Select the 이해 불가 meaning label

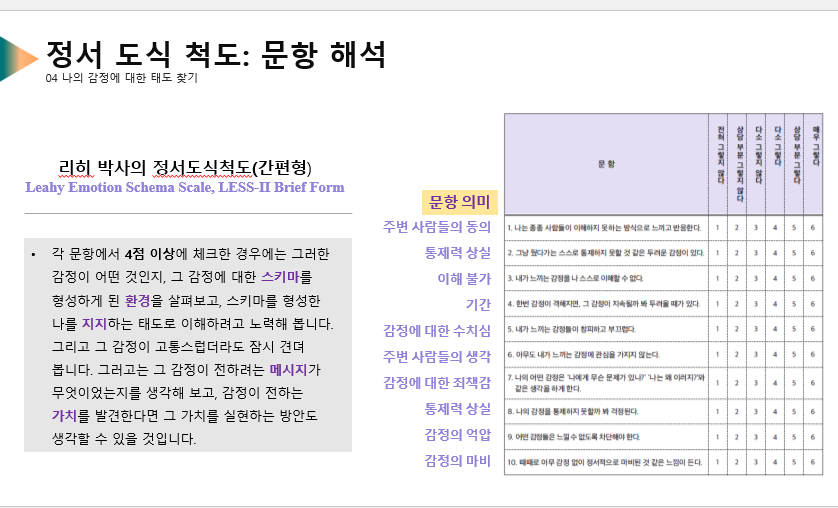coord(464,278)
